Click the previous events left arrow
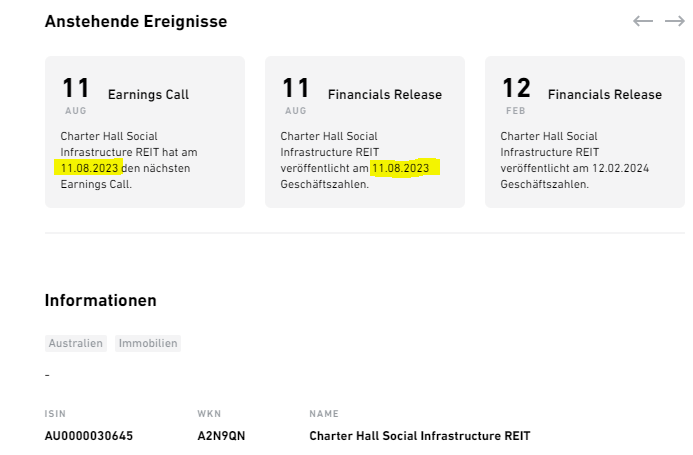This screenshot has width=693, height=455. pyautogui.click(x=643, y=21)
